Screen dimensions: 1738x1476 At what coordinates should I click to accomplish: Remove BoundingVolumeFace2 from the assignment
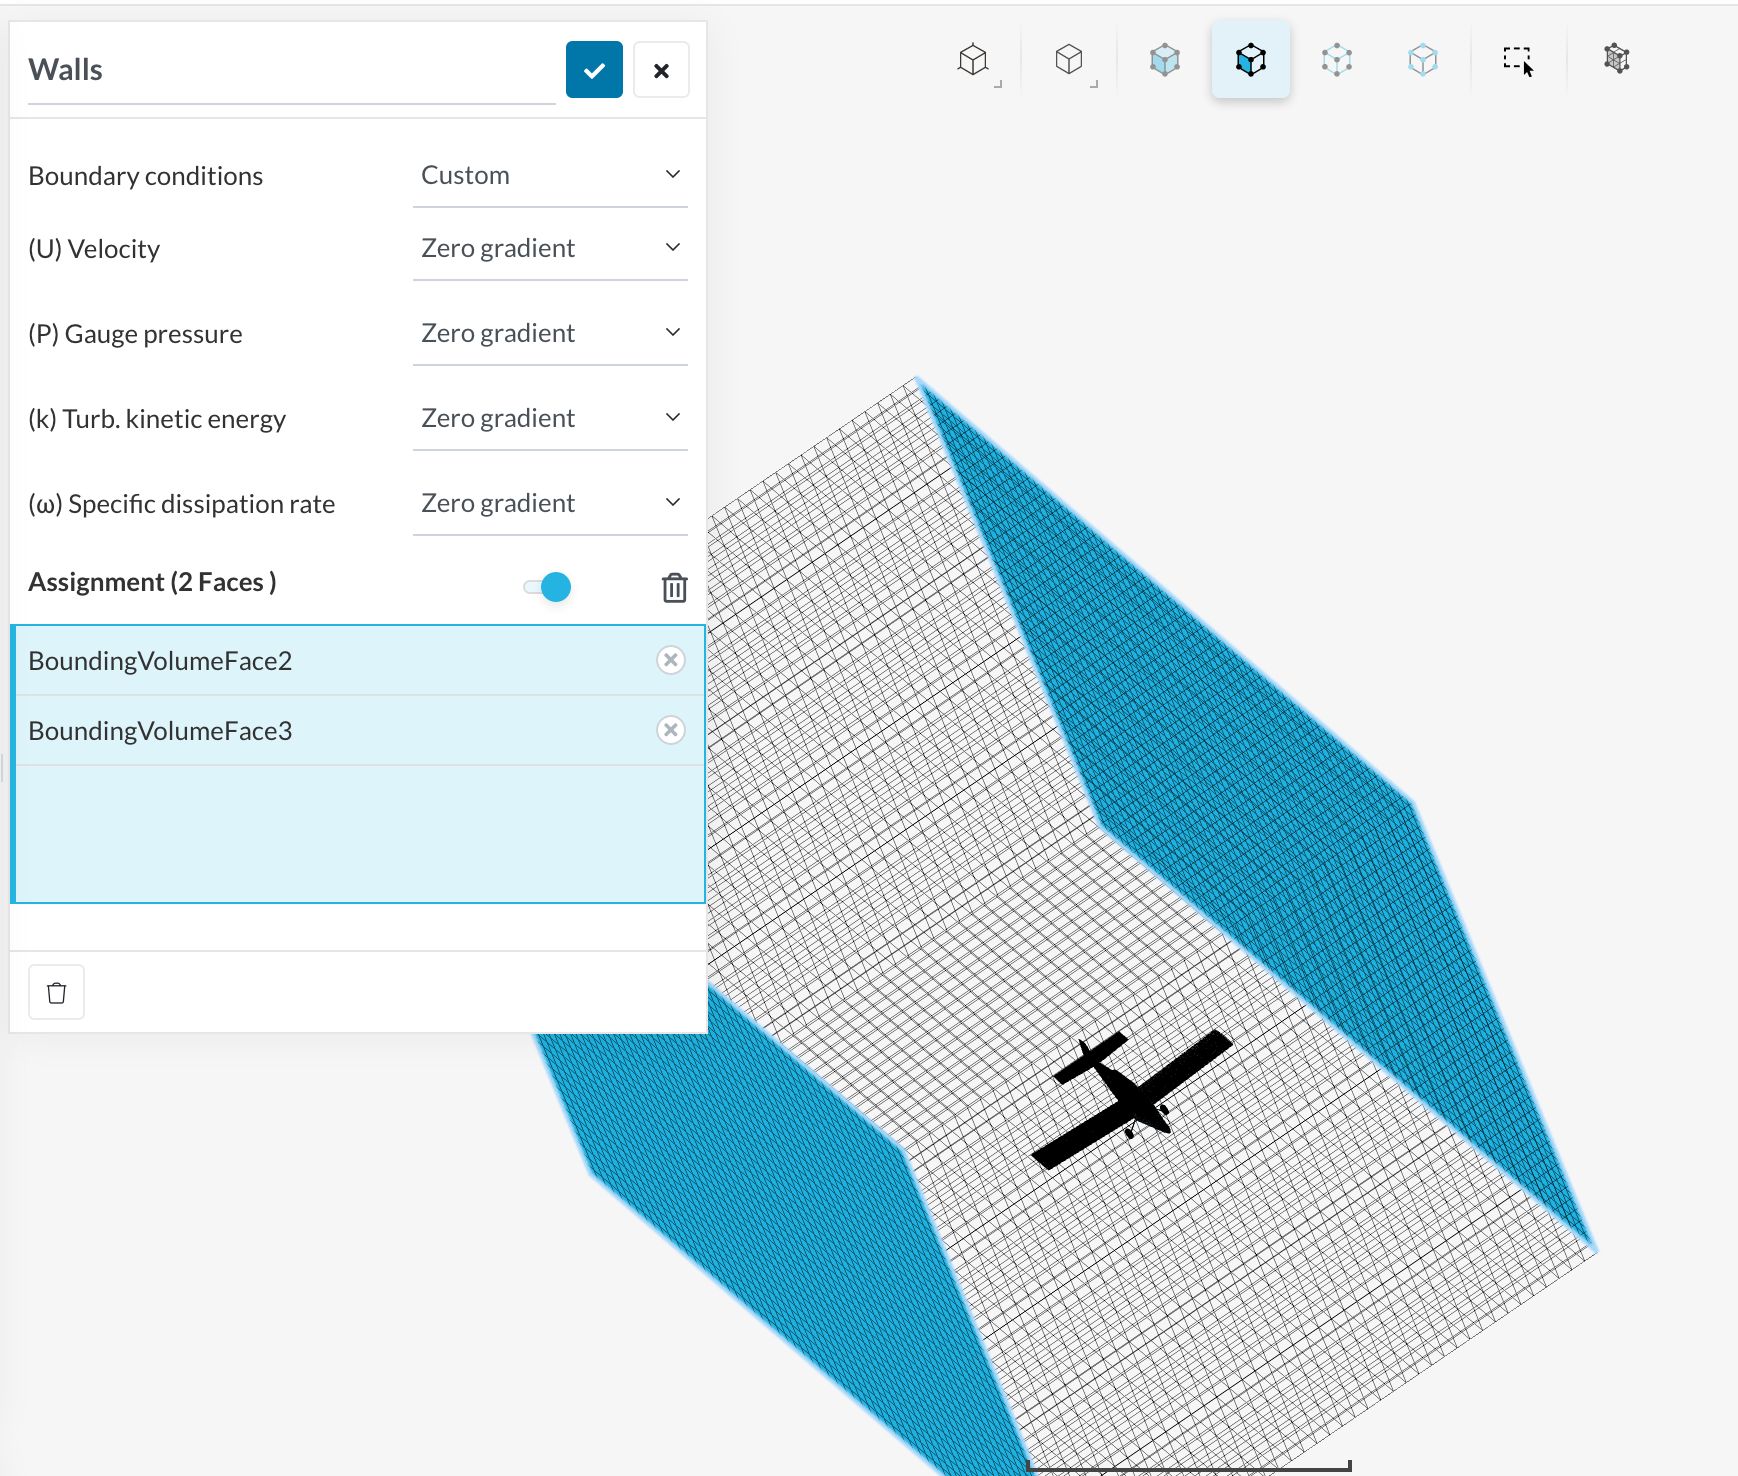(x=671, y=660)
